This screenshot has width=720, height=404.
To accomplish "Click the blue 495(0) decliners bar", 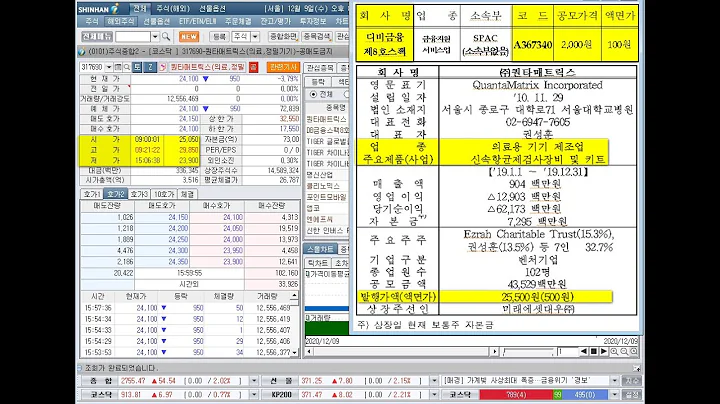I will click(x=584, y=394).
